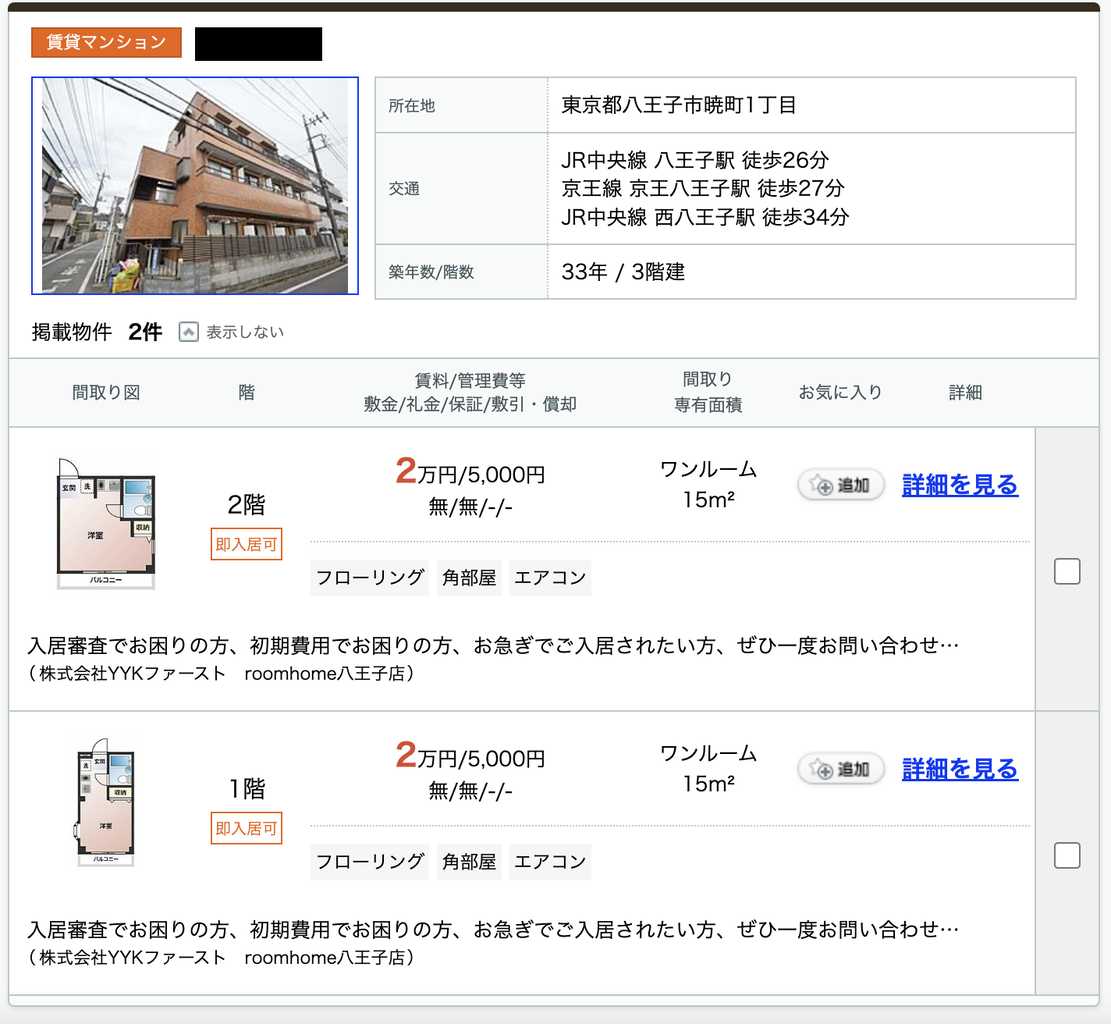The image size is (1111, 1024).
Task: Select the フローリング tag in the 1階 row
Action: 370,862
